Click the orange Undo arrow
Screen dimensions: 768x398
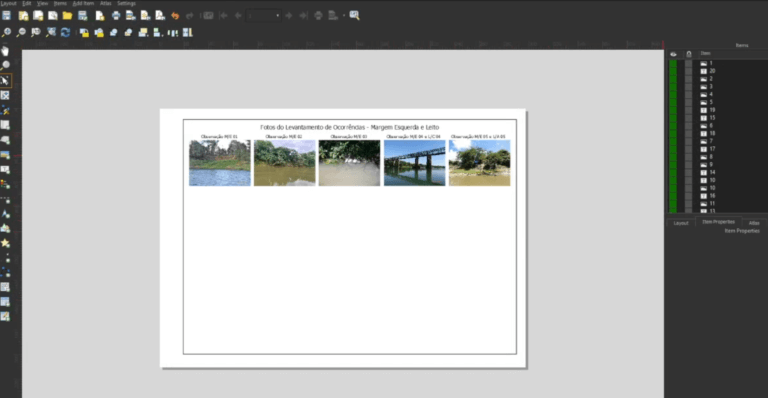click(175, 16)
